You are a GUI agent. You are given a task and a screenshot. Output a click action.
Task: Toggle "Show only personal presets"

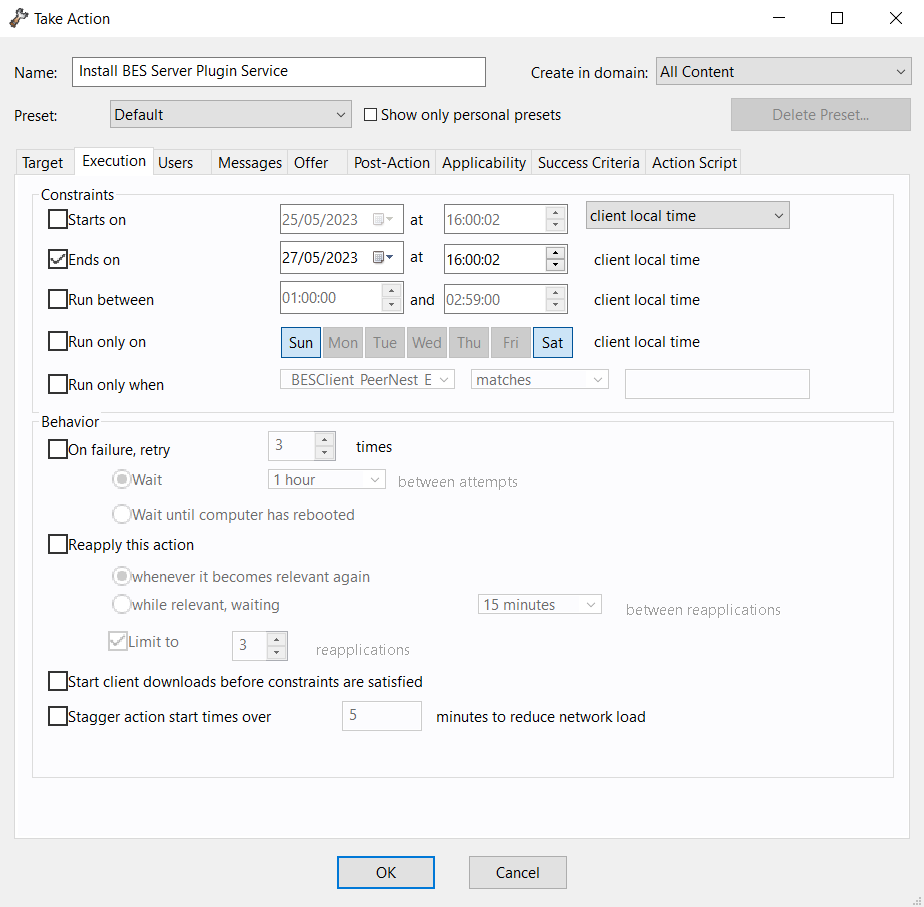tap(370, 115)
